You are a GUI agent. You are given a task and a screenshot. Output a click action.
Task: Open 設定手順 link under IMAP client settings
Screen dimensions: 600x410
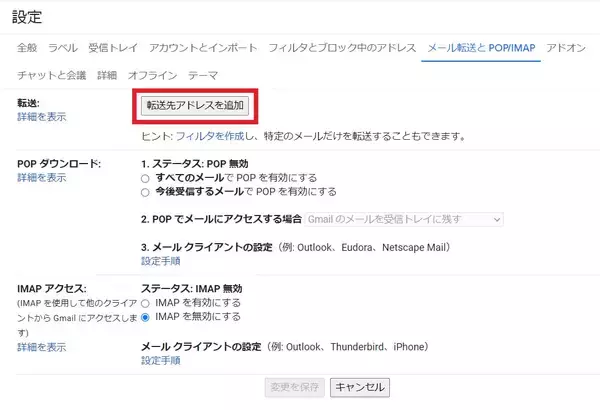tap(161, 361)
